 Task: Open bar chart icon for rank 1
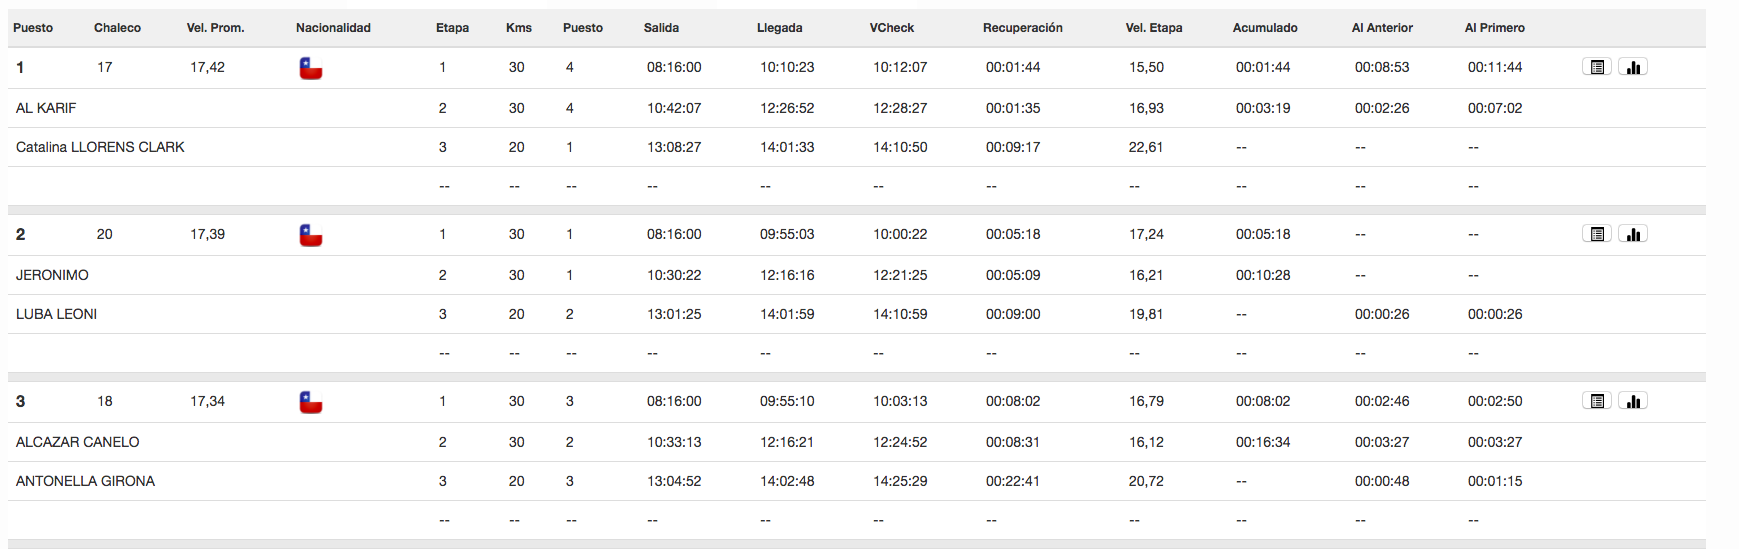(x=1633, y=67)
